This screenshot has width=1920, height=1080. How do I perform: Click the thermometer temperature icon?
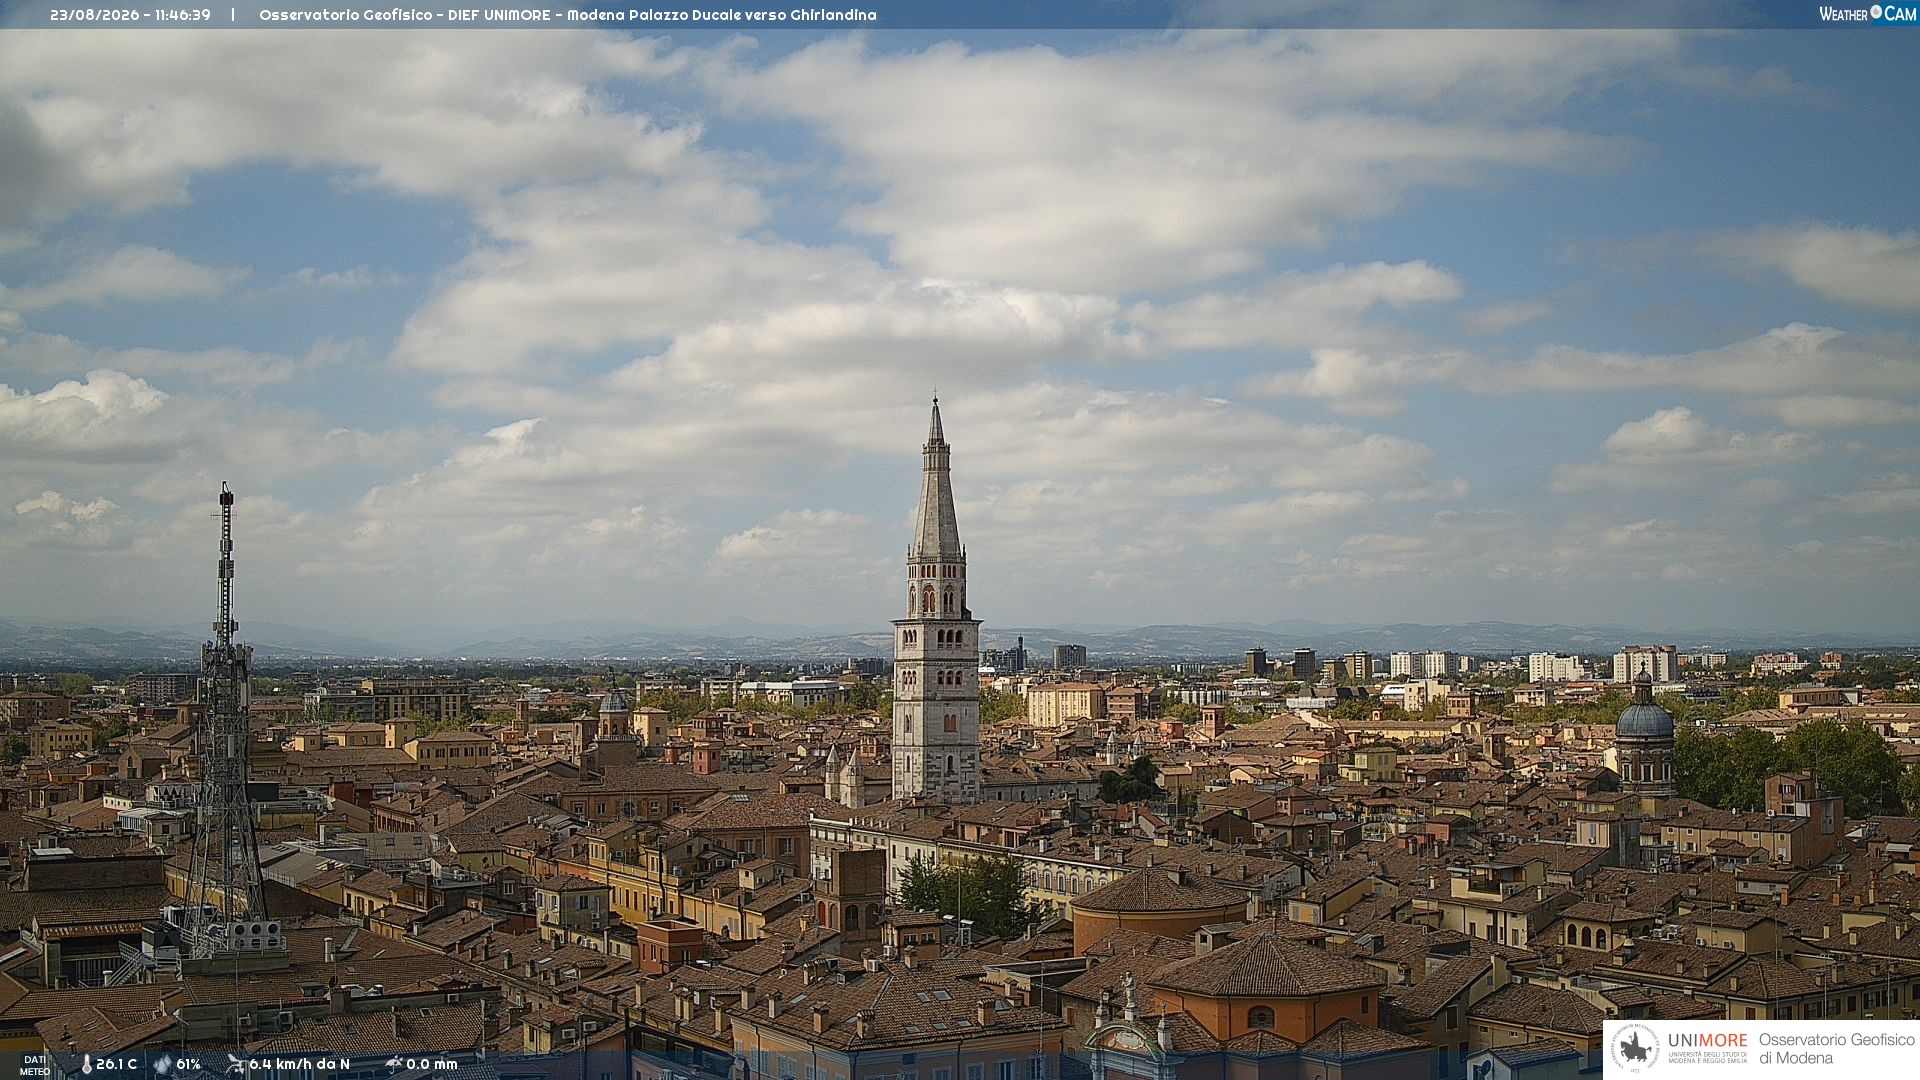tap(86, 1065)
